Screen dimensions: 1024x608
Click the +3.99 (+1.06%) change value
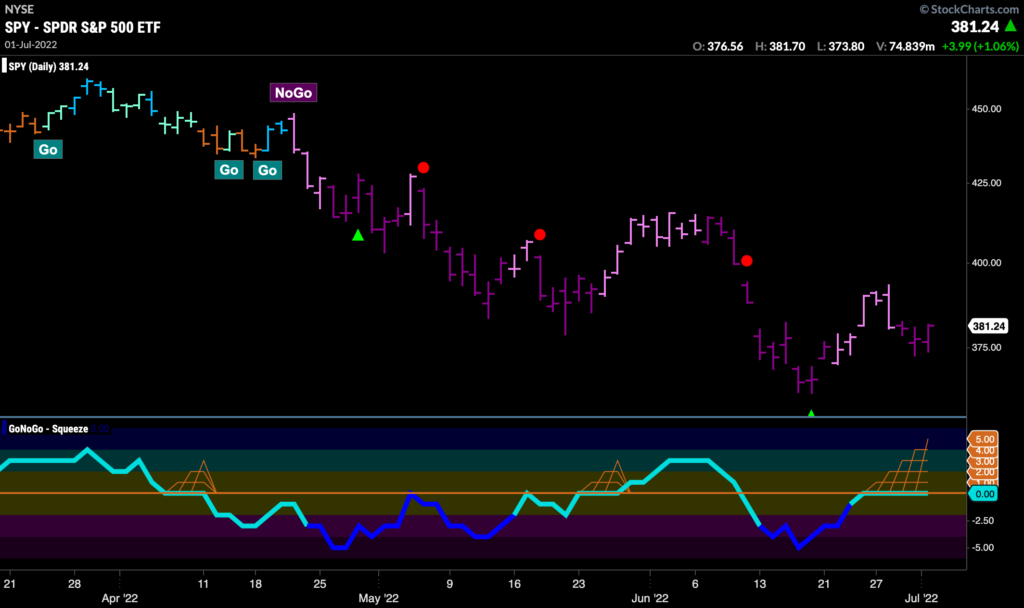pos(980,46)
